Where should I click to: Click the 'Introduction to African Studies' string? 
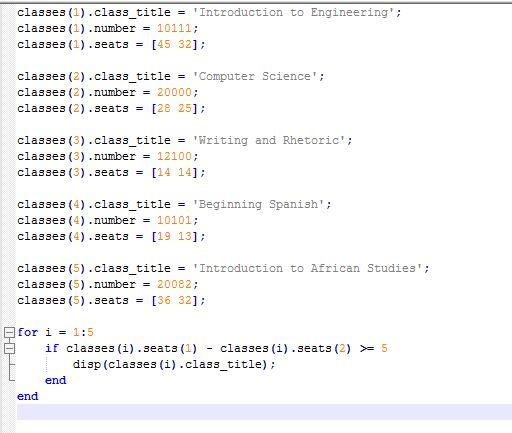(307, 268)
